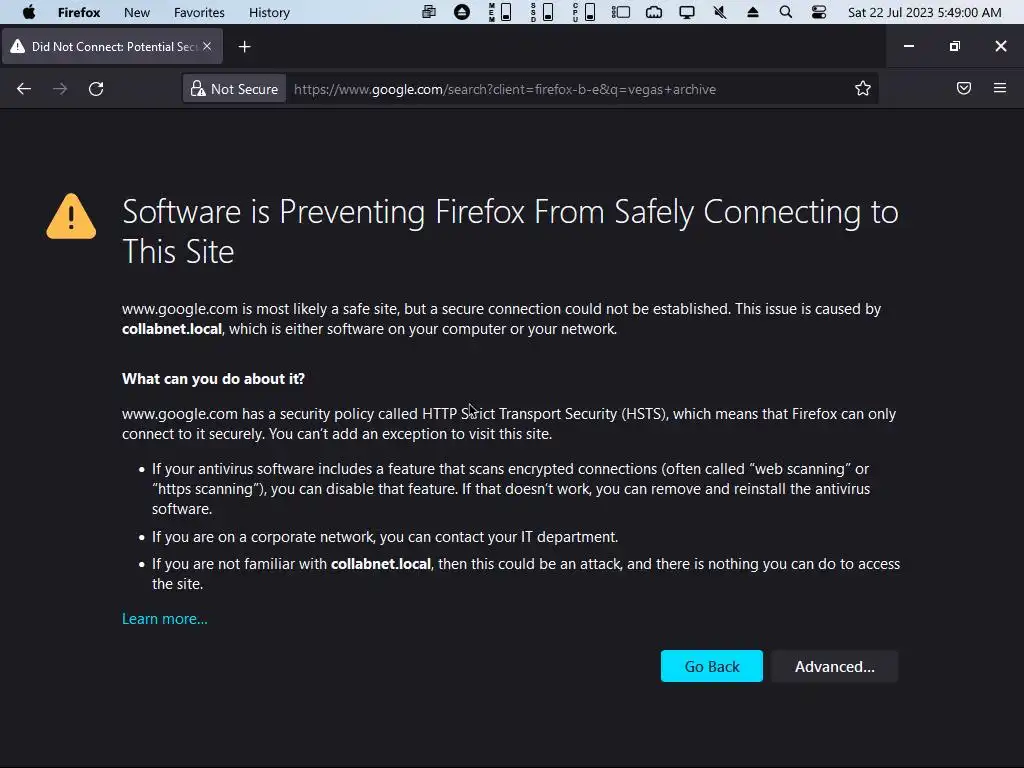Open the Favorites menu
Screen dimensions: 1024x768
[199, 12]
